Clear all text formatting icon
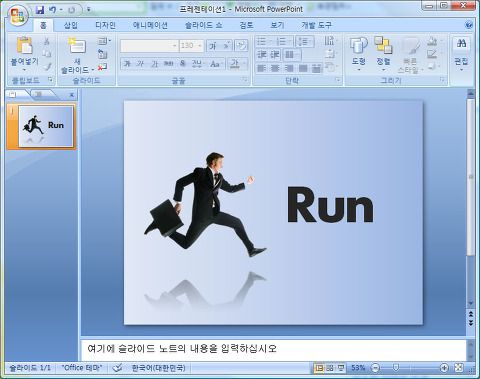The height and width of the screenshot is (379, 480). pos(241,46)
